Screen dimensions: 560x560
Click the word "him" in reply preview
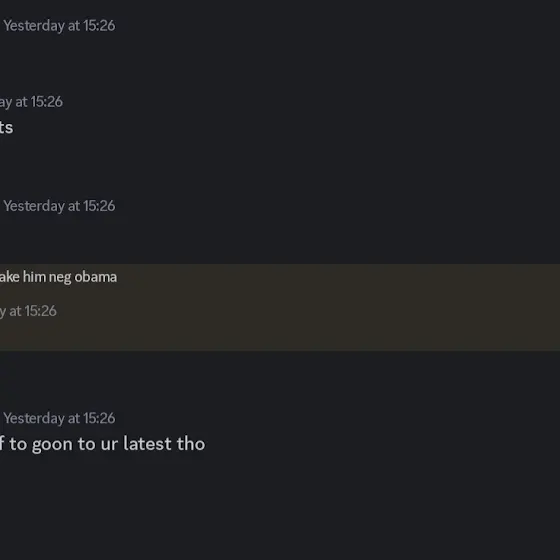(x=34, y=277)
